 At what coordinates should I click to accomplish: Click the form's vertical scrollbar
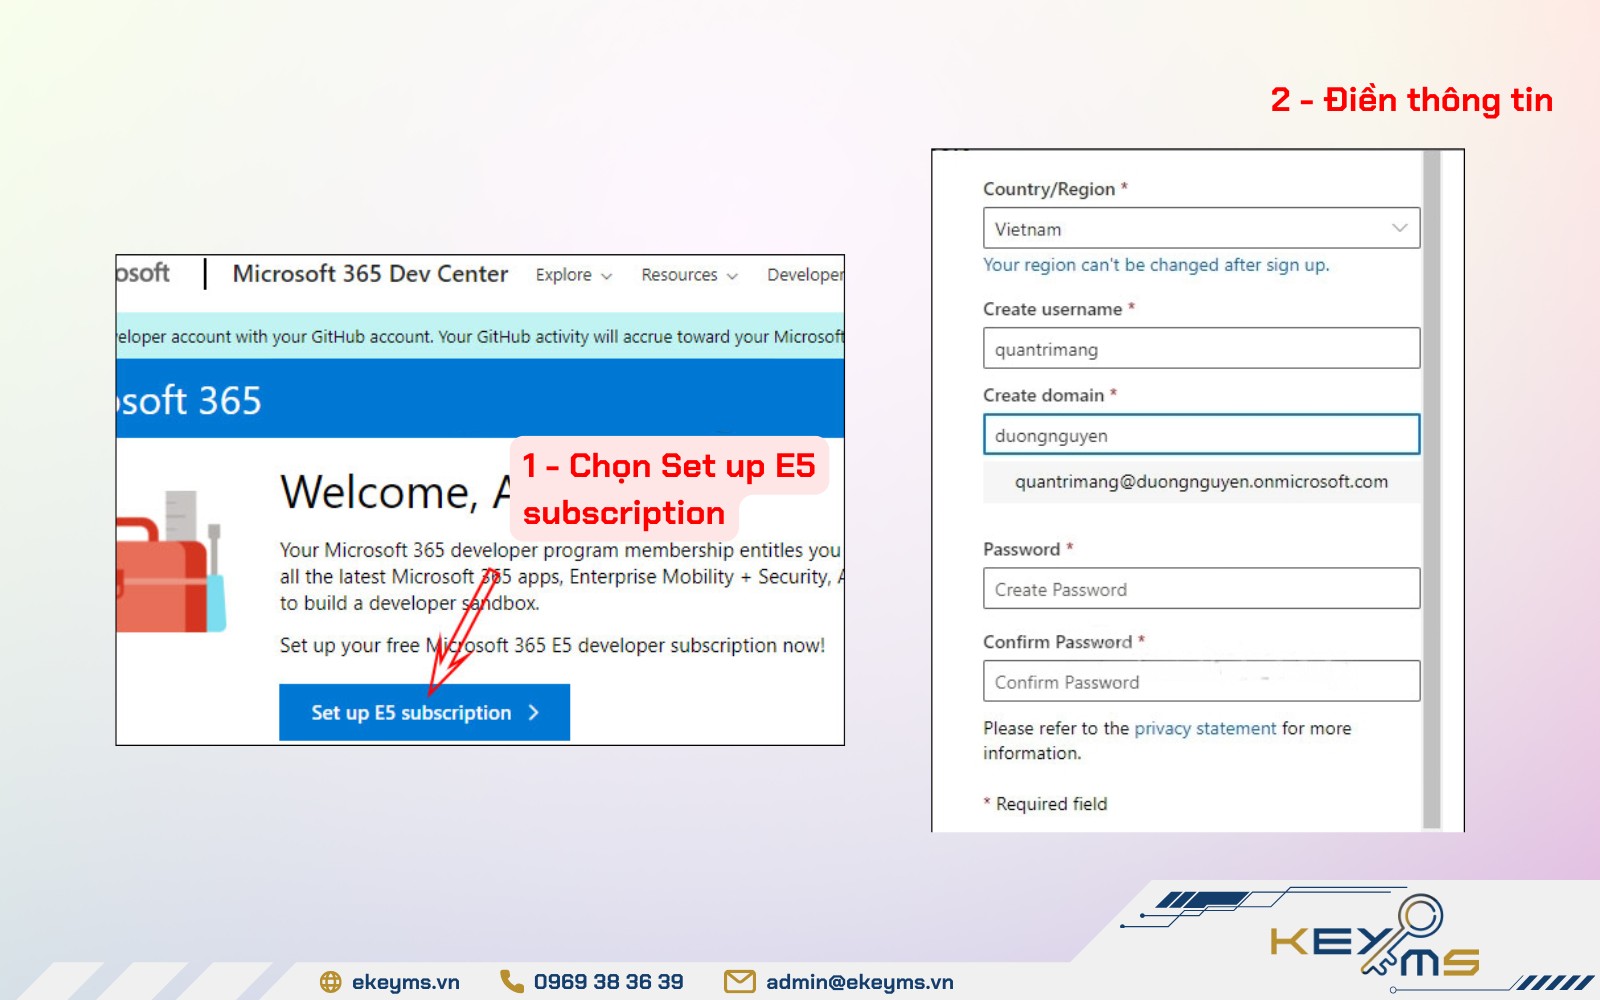(1431, 490)
